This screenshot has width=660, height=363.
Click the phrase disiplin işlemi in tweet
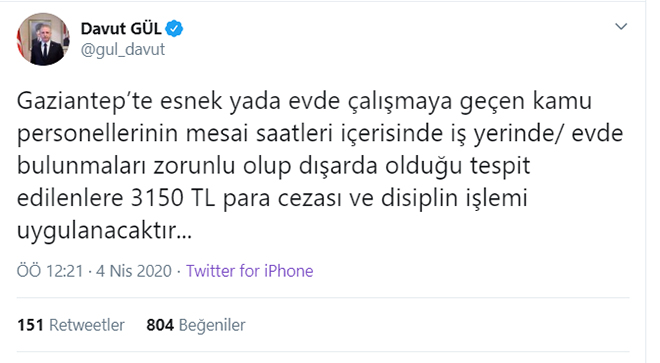click(454, 199)
